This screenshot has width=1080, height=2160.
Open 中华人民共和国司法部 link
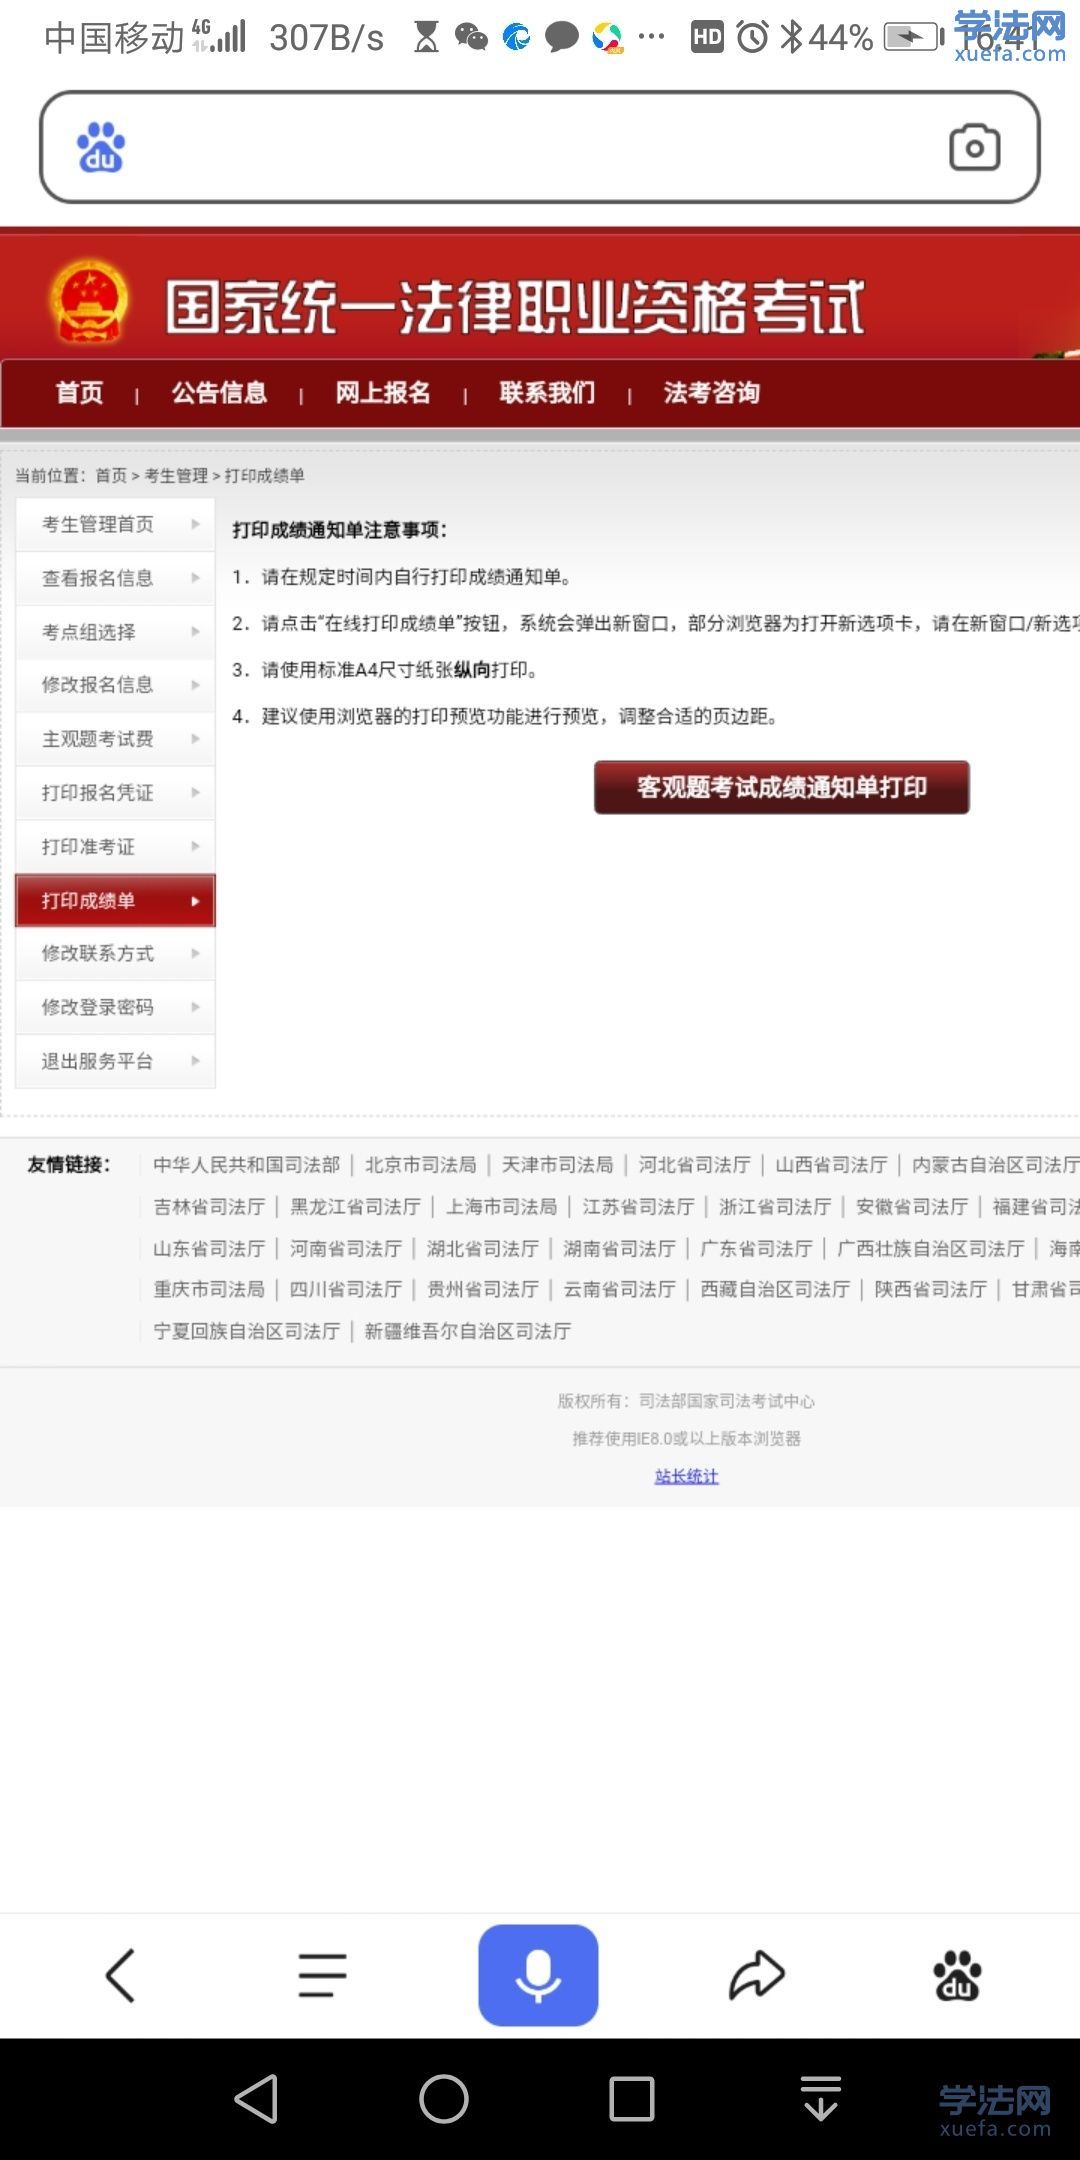(246, 1165)
